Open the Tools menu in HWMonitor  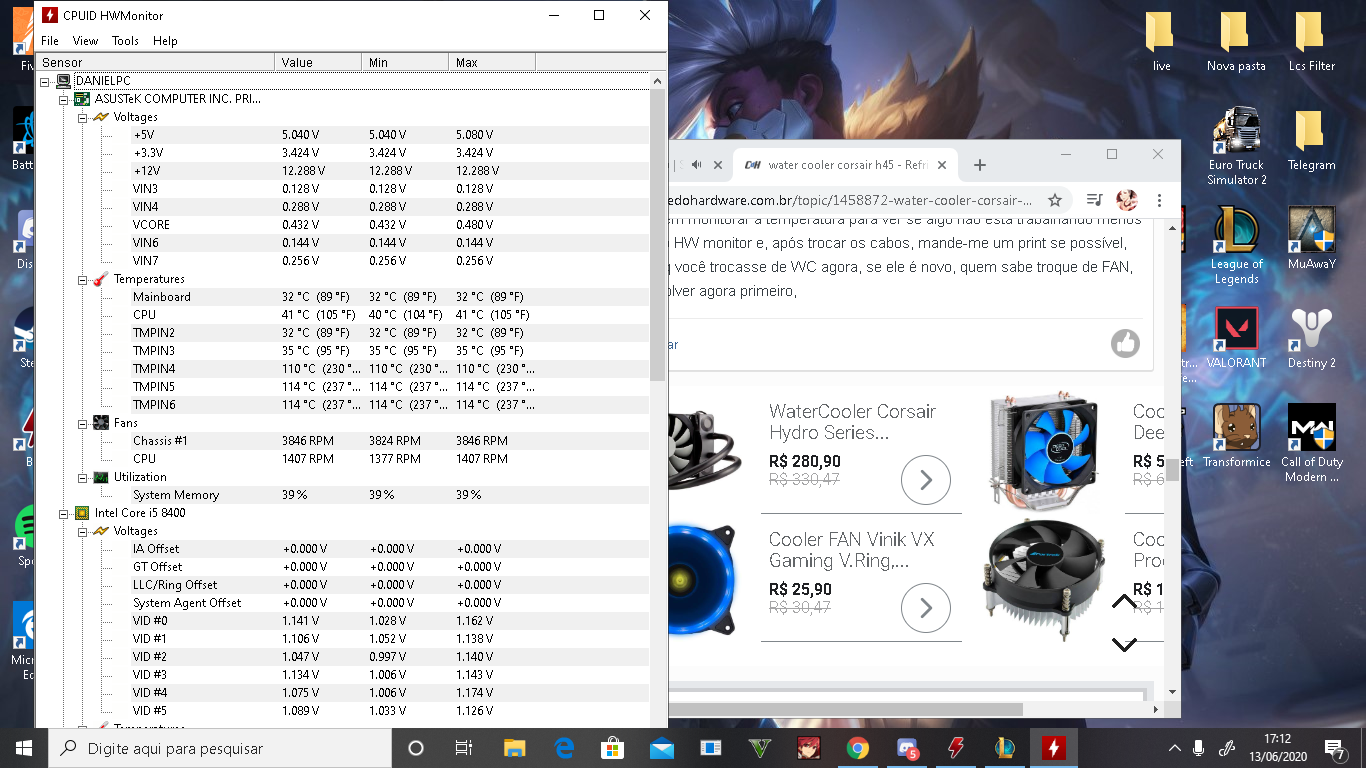point(125,41)
